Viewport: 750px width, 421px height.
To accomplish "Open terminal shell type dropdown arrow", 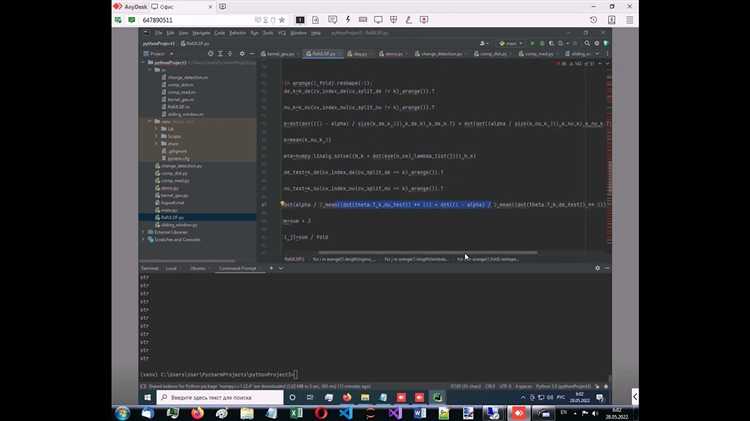I will coord(281,268).
